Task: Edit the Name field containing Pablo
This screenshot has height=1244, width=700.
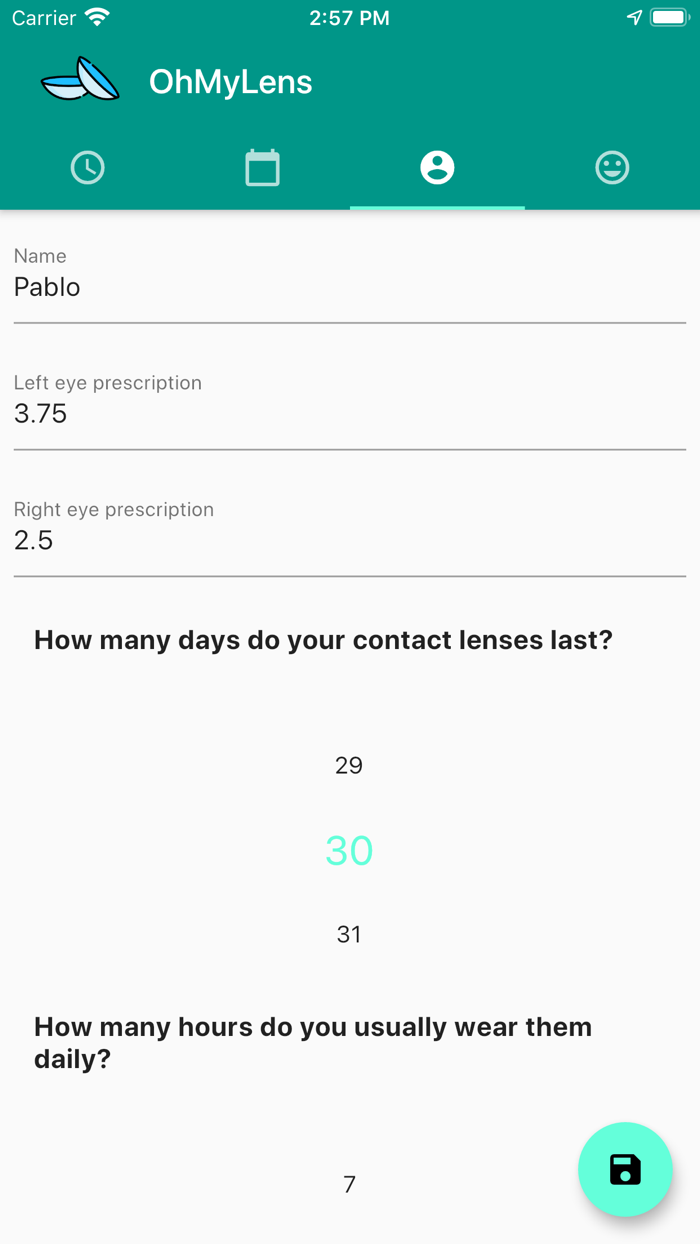Action: [349, 287]
